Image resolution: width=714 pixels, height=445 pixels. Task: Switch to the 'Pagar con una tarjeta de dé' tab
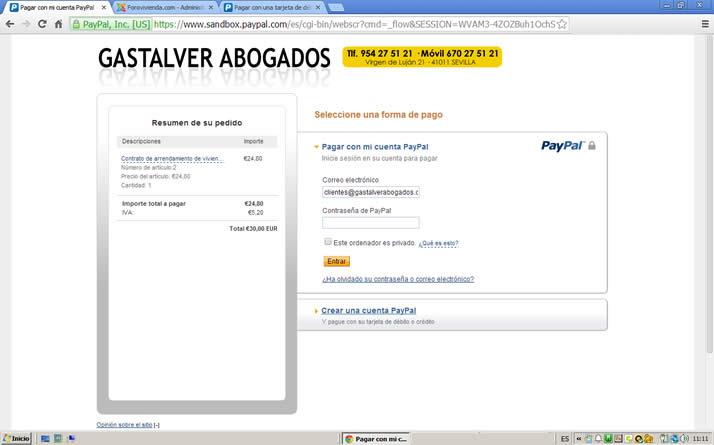272,7
